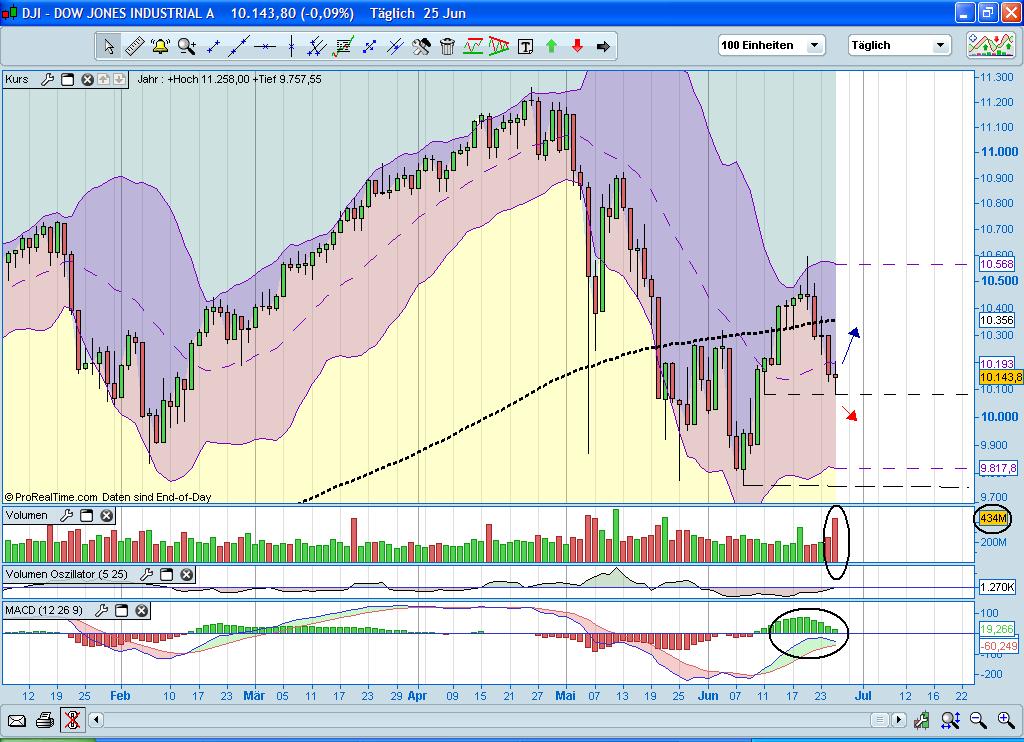
Task: Click the printer icon
Action: tap(44, 720)
